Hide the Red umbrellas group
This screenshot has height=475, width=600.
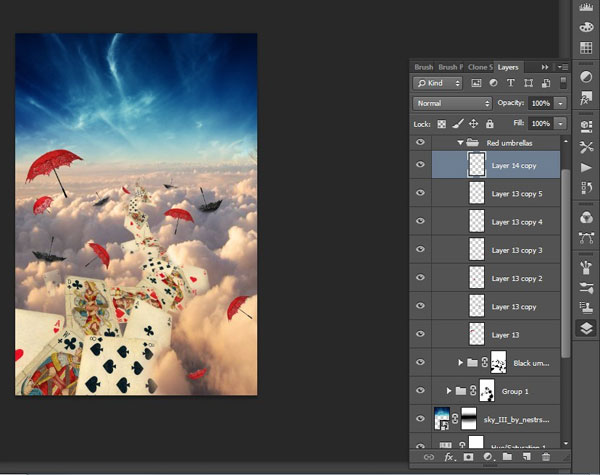coord(421,142)
